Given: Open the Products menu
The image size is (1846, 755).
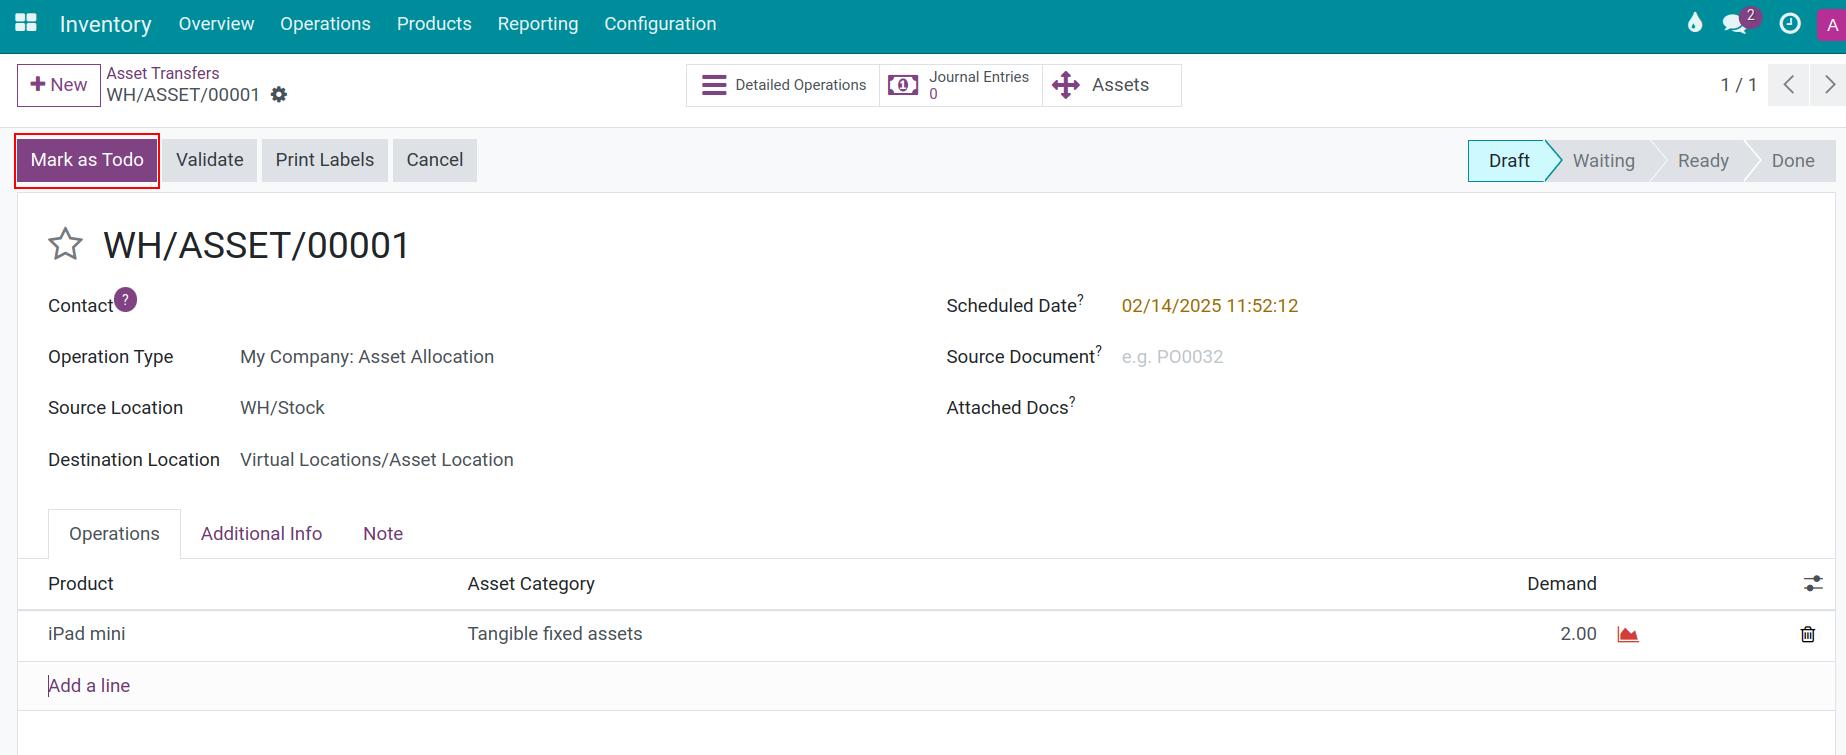Looking at the screenshot, I should tap(434, 24).
